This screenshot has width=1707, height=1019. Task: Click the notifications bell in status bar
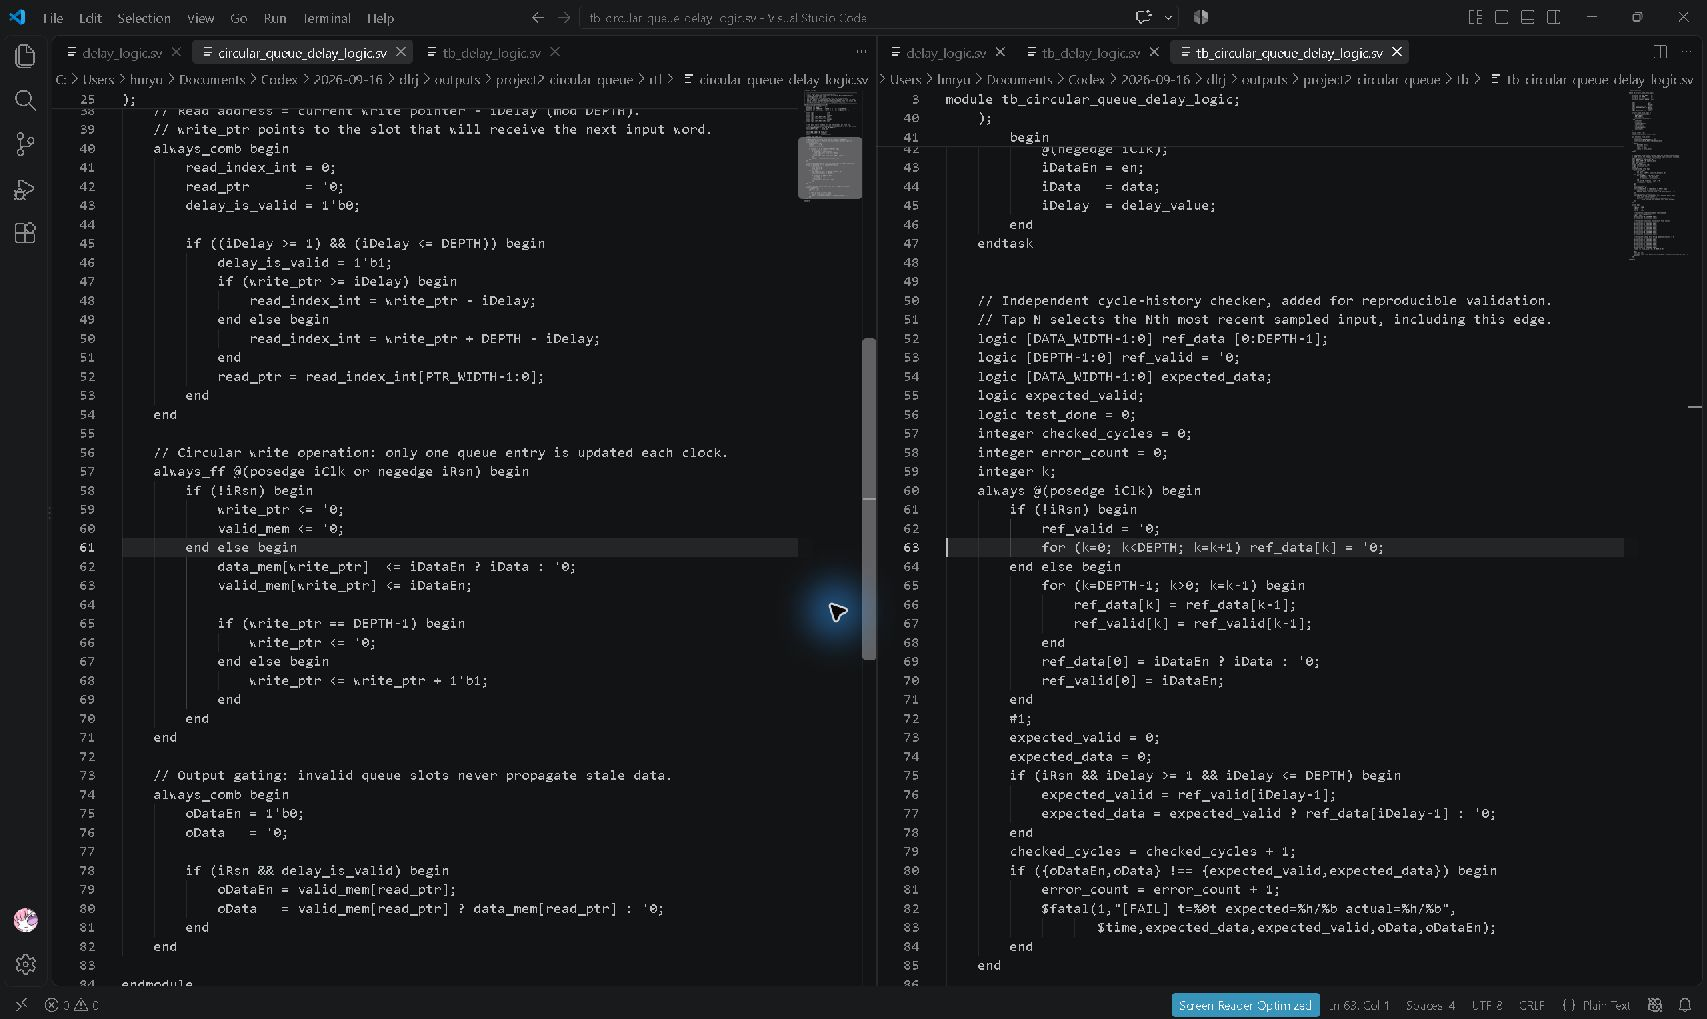coord(1685,1005)
